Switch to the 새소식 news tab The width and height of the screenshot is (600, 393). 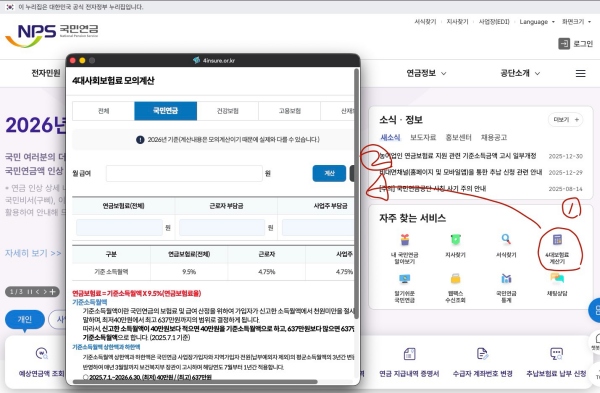(x=390, y=137)
